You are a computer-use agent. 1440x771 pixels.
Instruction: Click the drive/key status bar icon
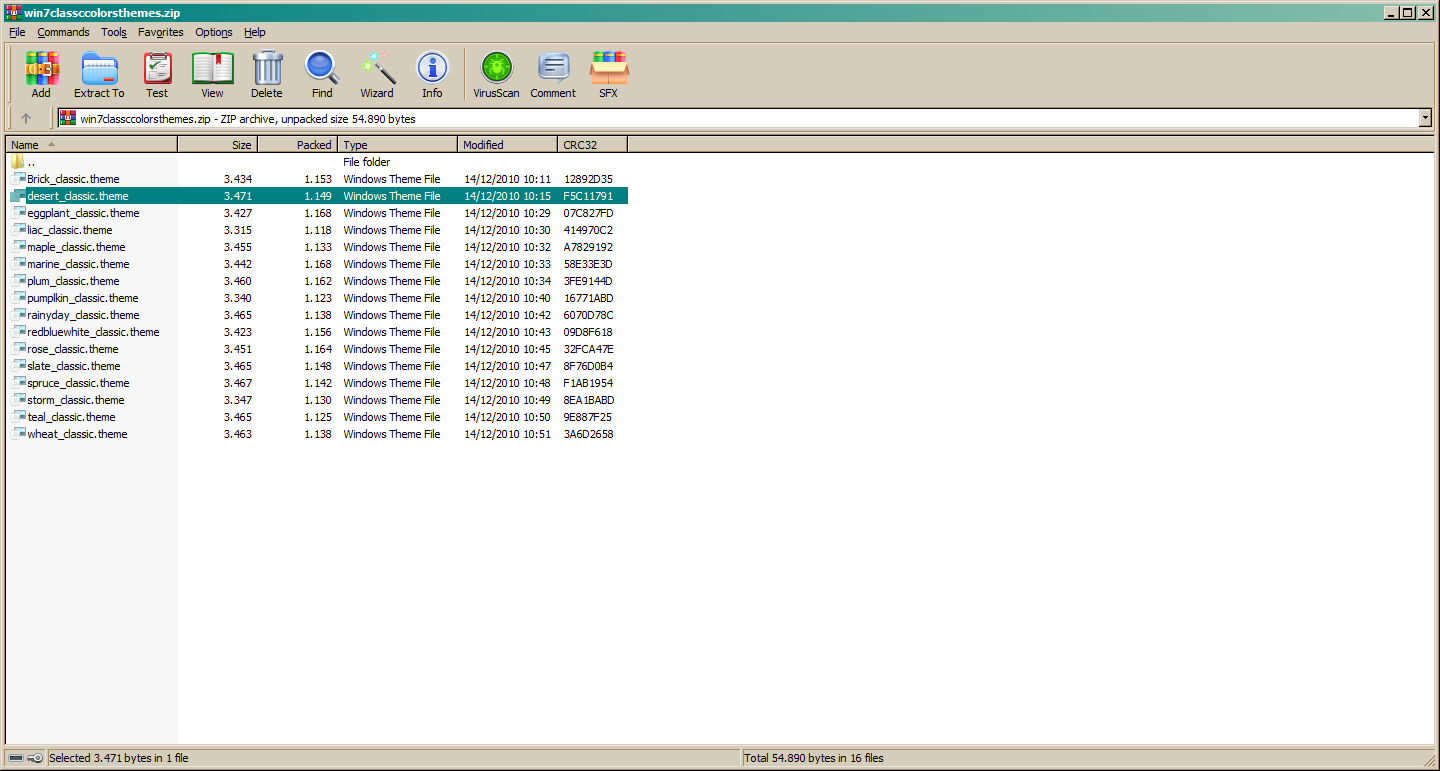[27, 758]
